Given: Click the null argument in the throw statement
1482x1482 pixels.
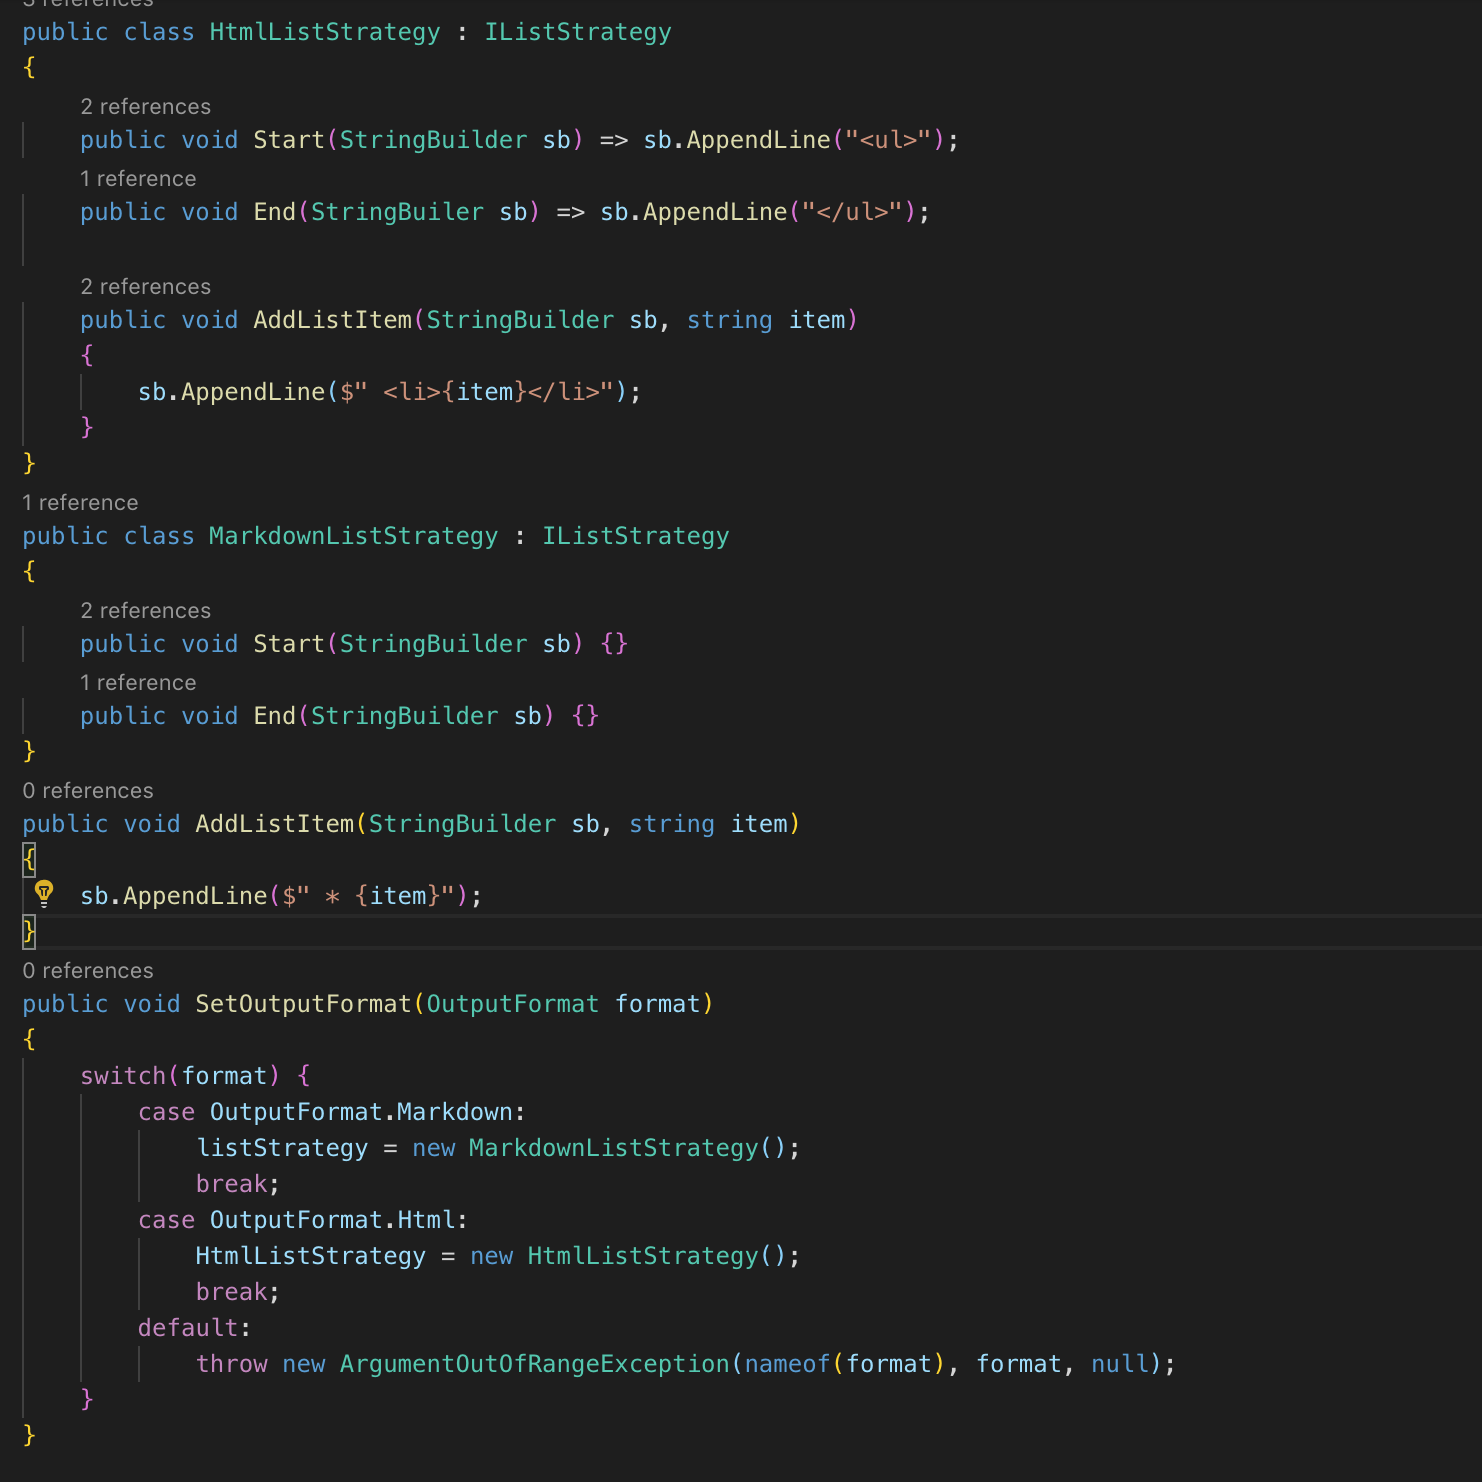Looking at the screenshot, I should pos(1120,1364).
